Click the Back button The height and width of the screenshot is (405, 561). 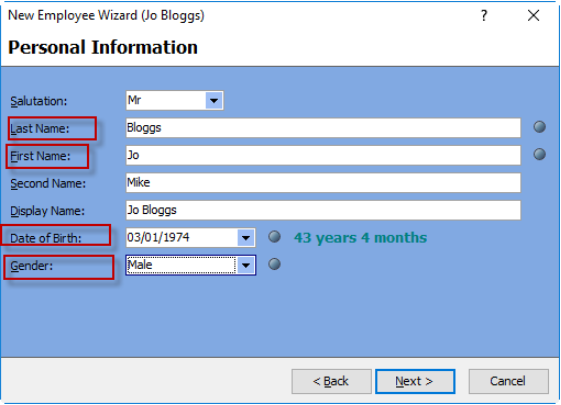click(331, 381)
